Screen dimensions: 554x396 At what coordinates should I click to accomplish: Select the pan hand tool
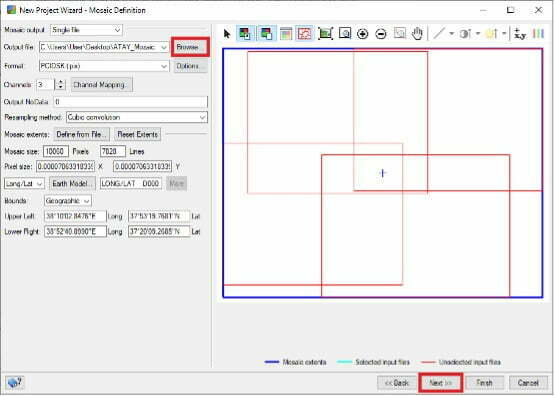click(418, 34)
